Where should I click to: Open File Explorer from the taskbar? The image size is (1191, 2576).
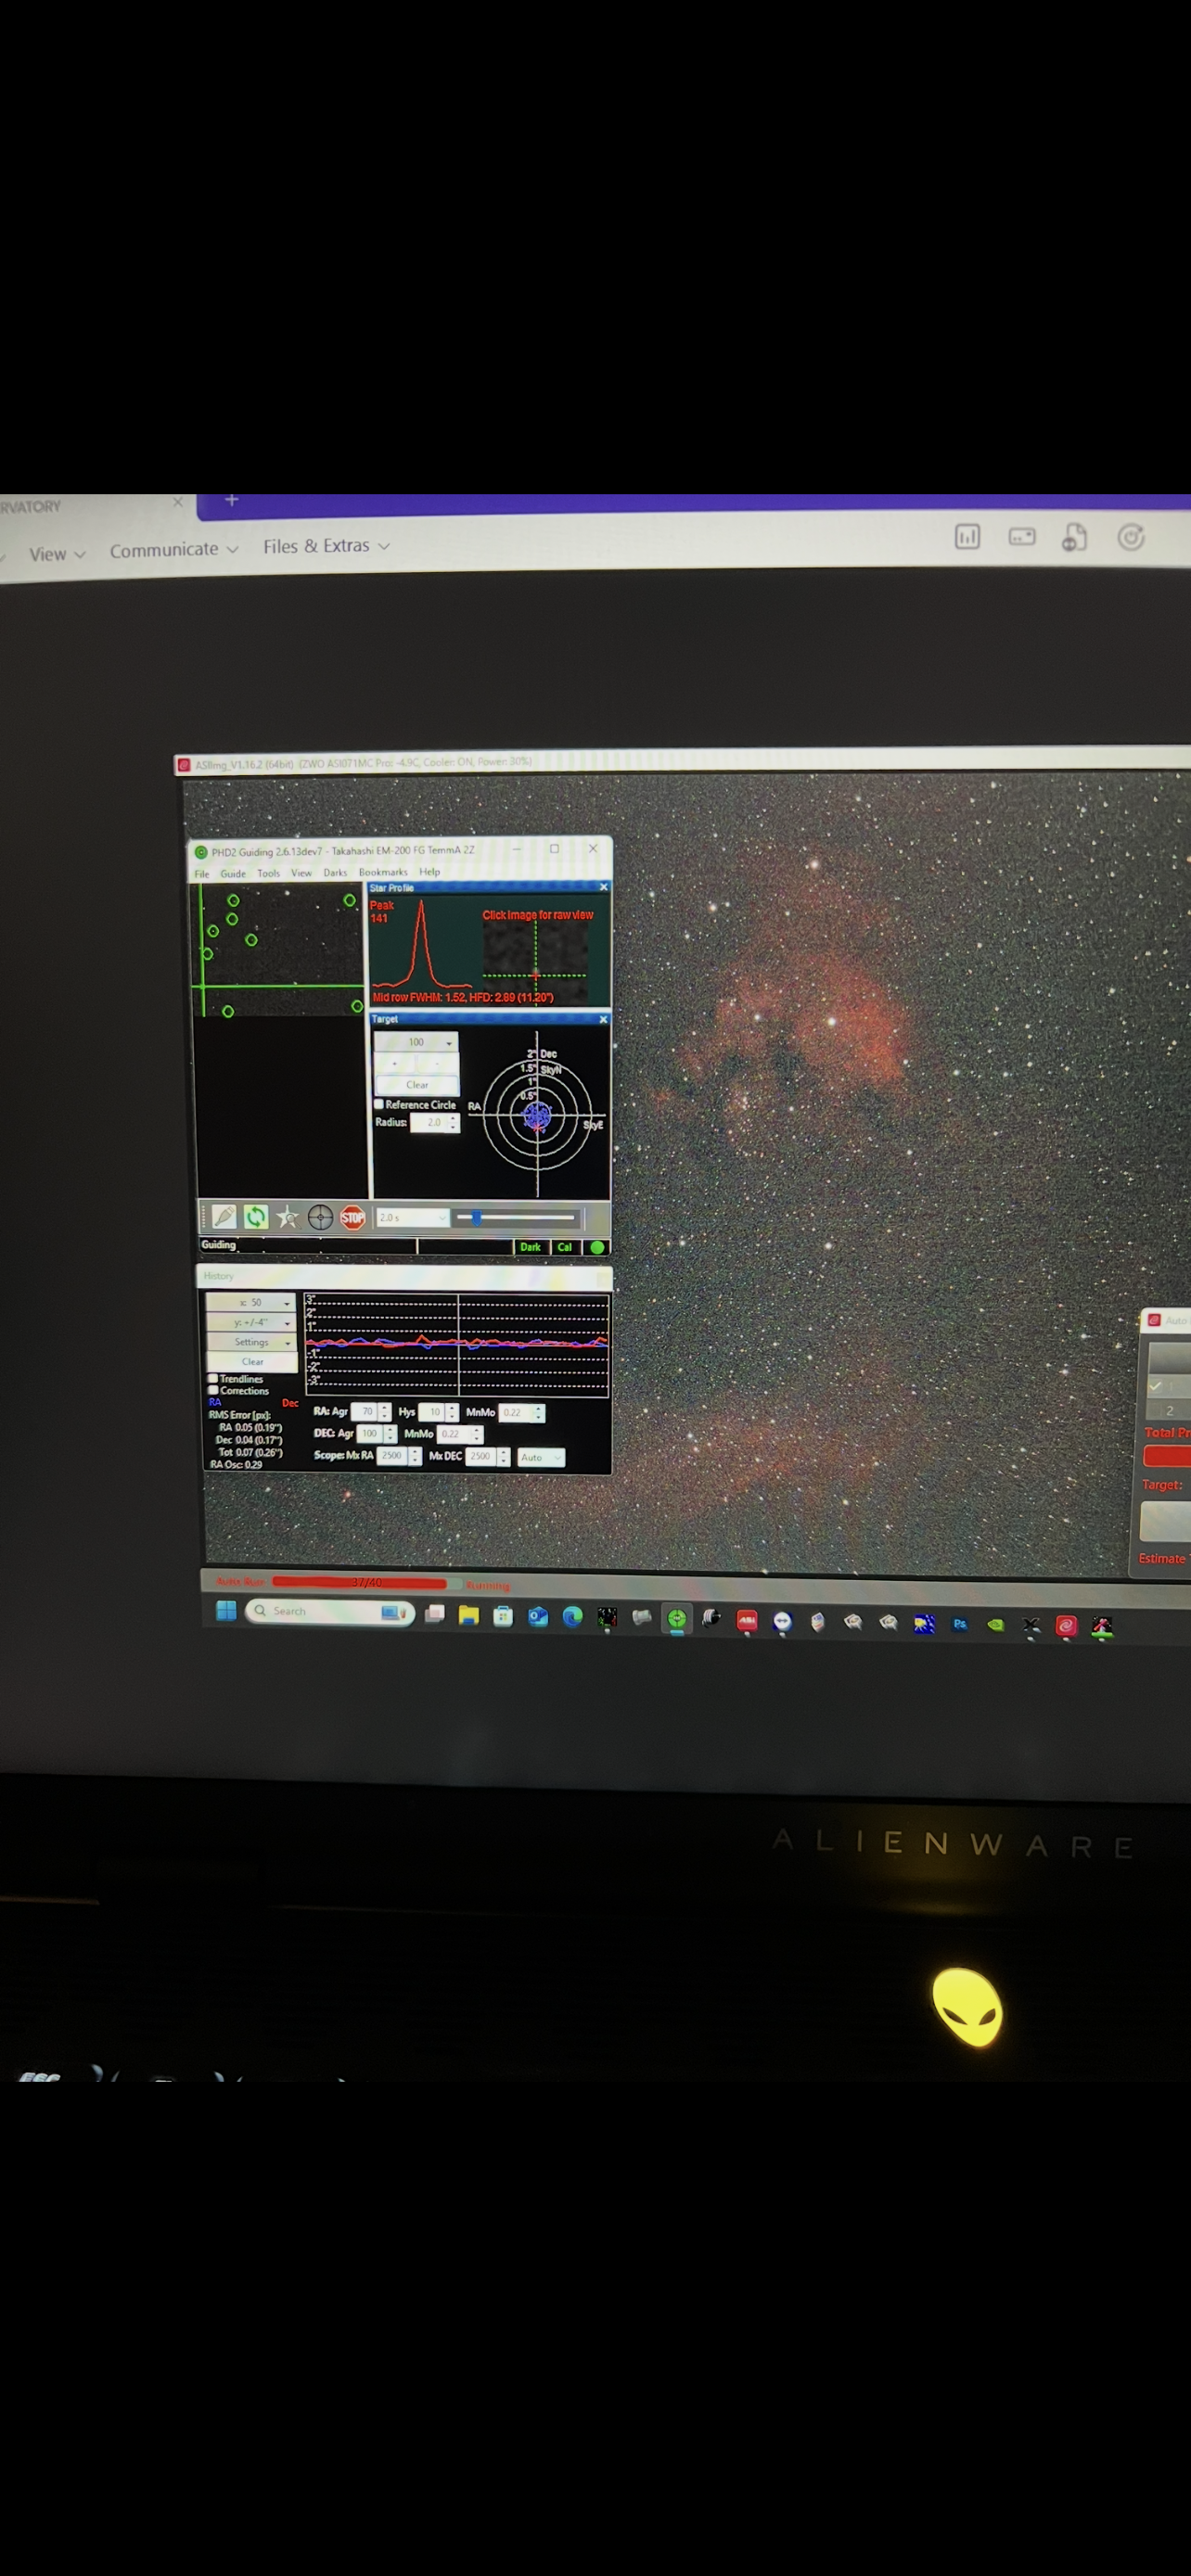pyautogui.click(x=468, y=1615)
